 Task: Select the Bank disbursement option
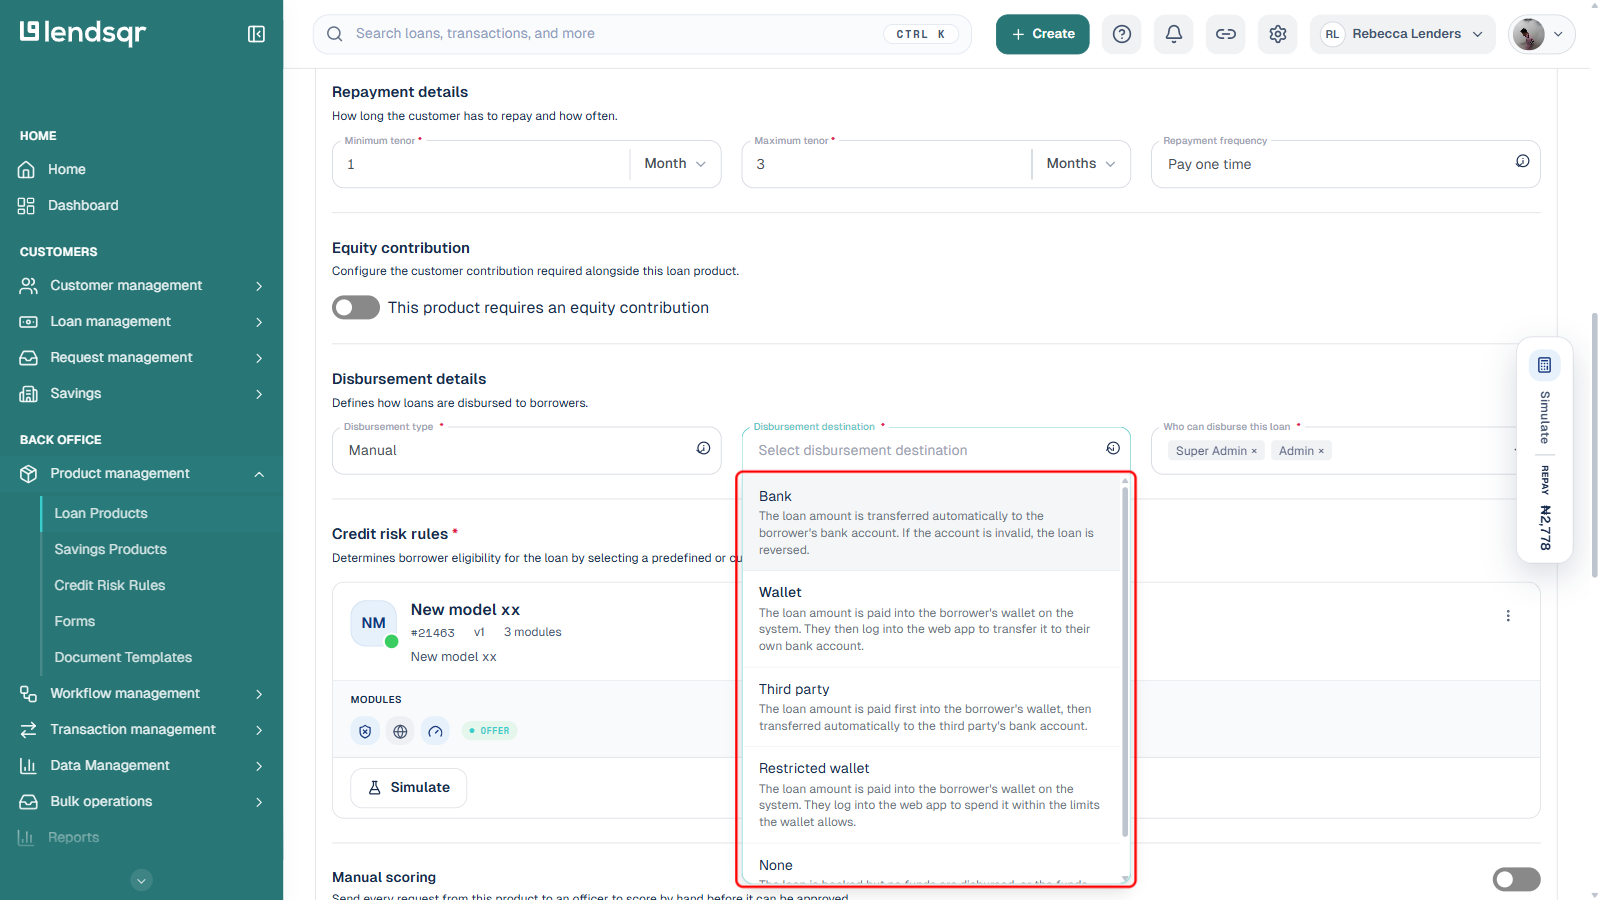click(930, 523)
